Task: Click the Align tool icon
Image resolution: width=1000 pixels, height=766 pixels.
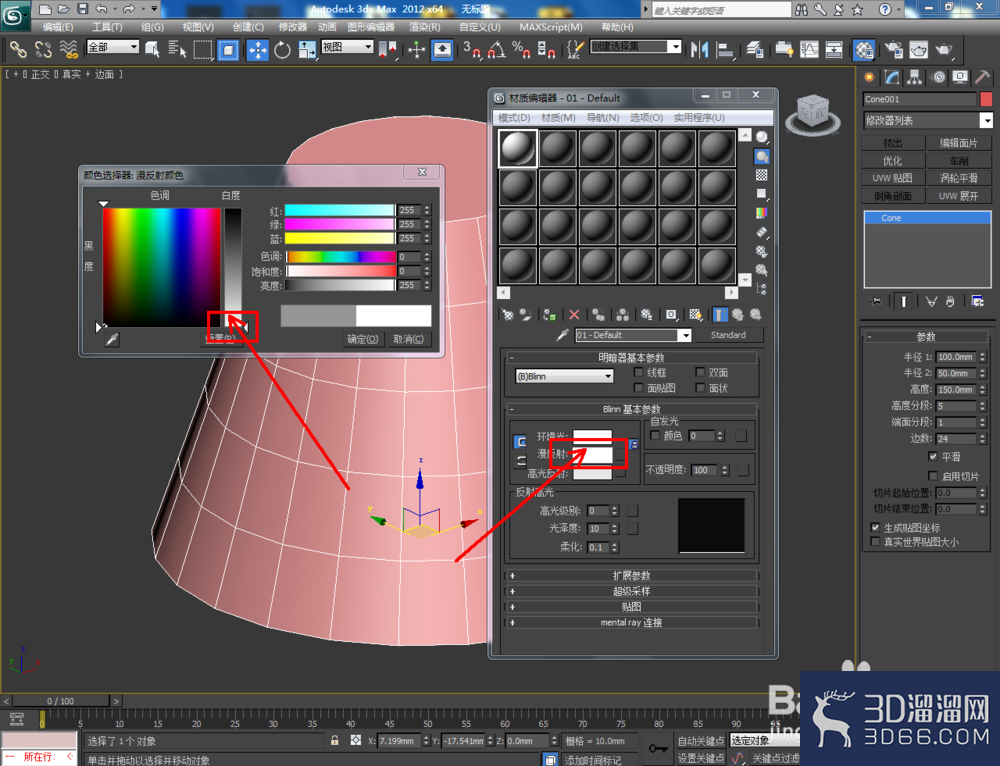Action: click(x=725, y=50)
